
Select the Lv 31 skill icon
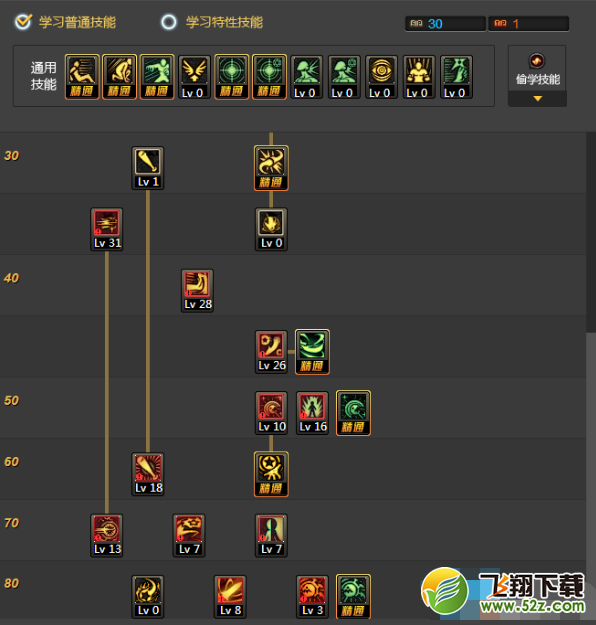coord(106,229)
